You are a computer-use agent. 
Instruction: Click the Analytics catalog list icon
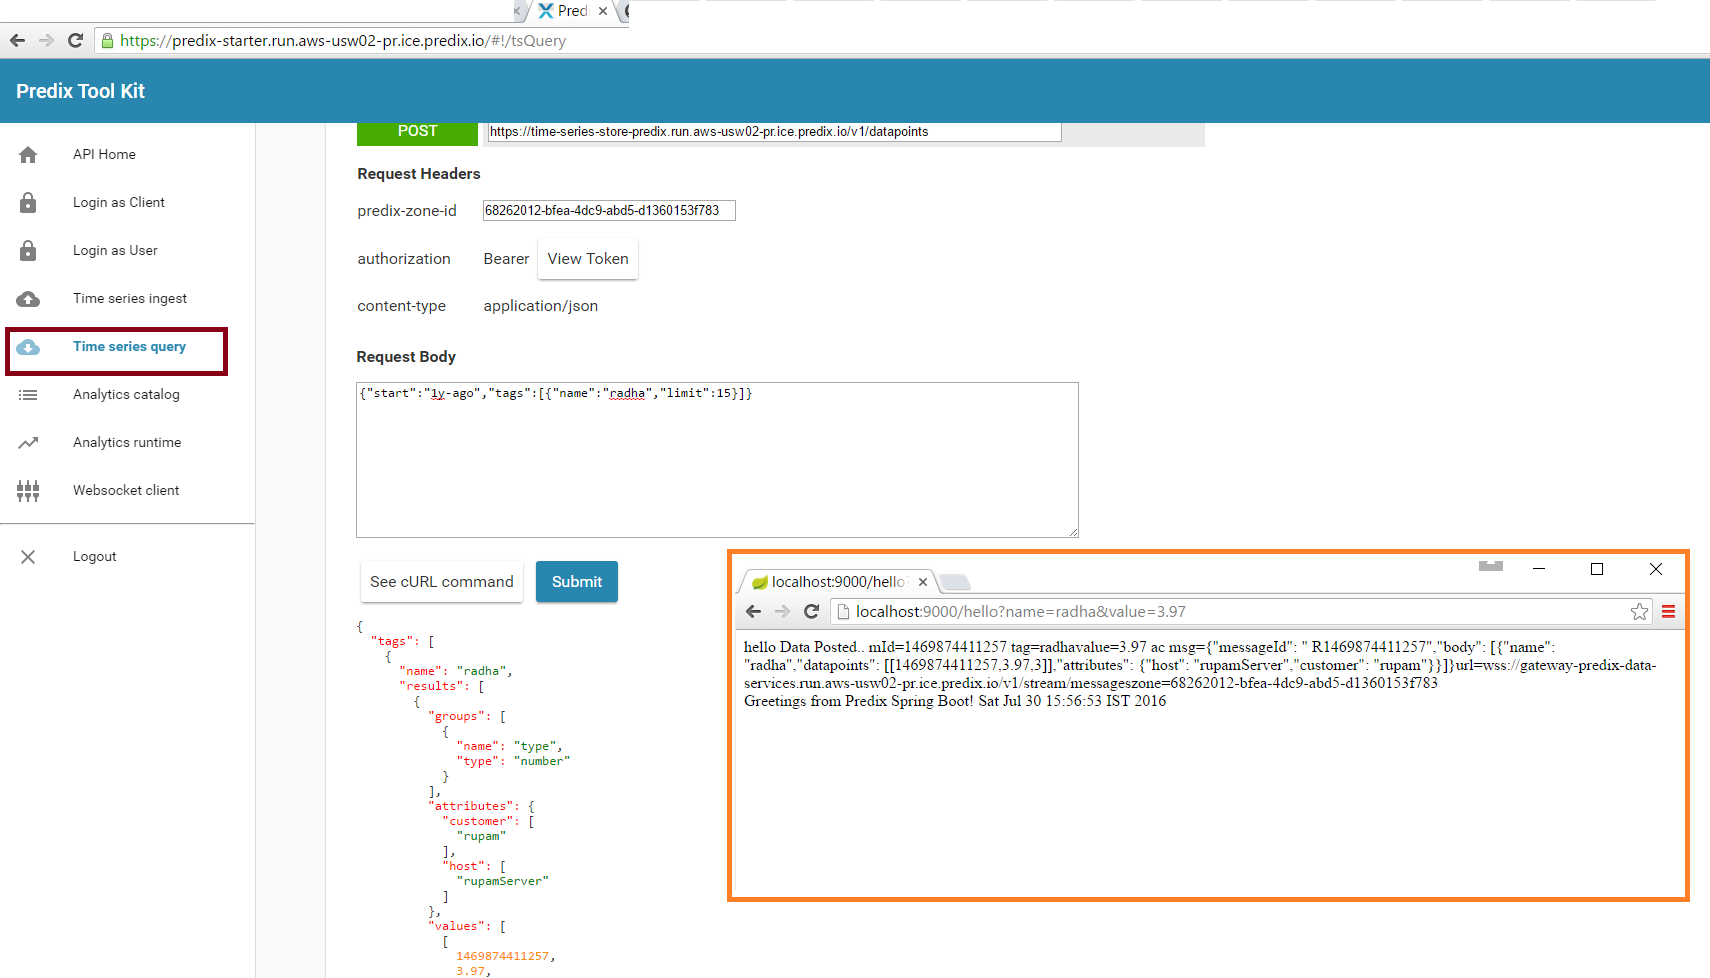pos(28,395)
